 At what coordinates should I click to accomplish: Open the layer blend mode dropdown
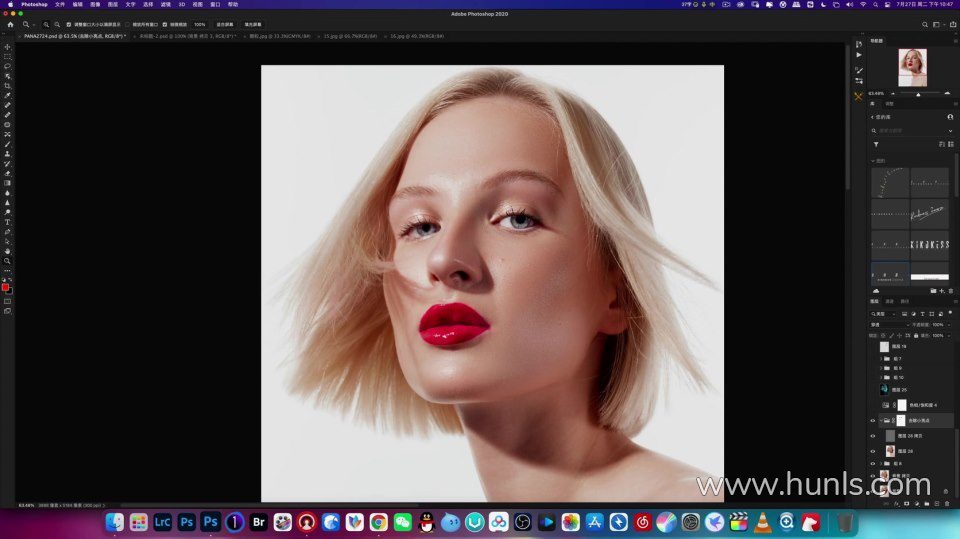pyautogui.click(x=887, y=325)
